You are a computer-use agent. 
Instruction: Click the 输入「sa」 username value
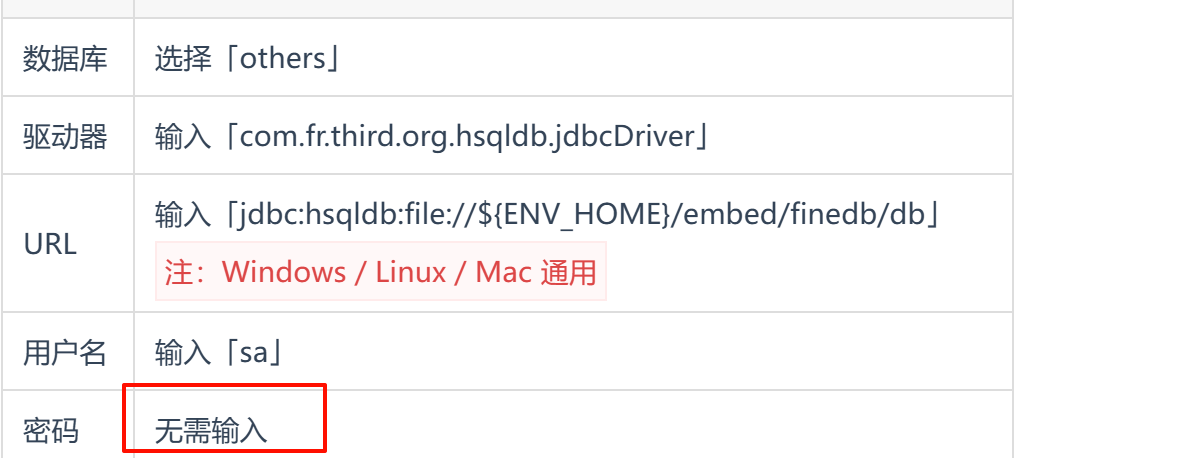(220, 352)
